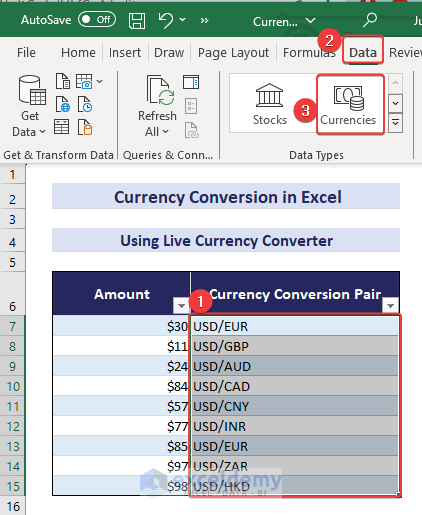Open the Amount column filter dropdown
Viewport: 422px width, 515px height.
coord(181,305)
